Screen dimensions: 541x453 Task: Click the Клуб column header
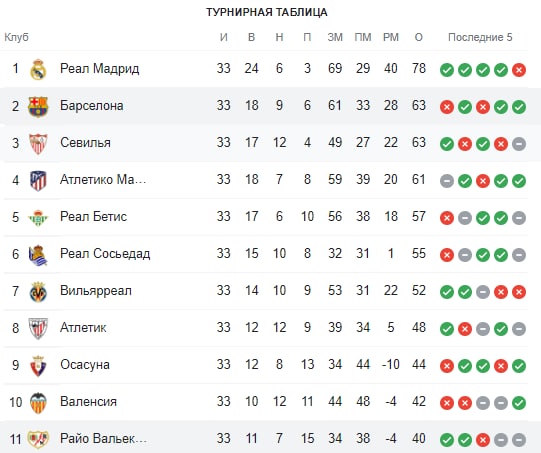point(16,37)
